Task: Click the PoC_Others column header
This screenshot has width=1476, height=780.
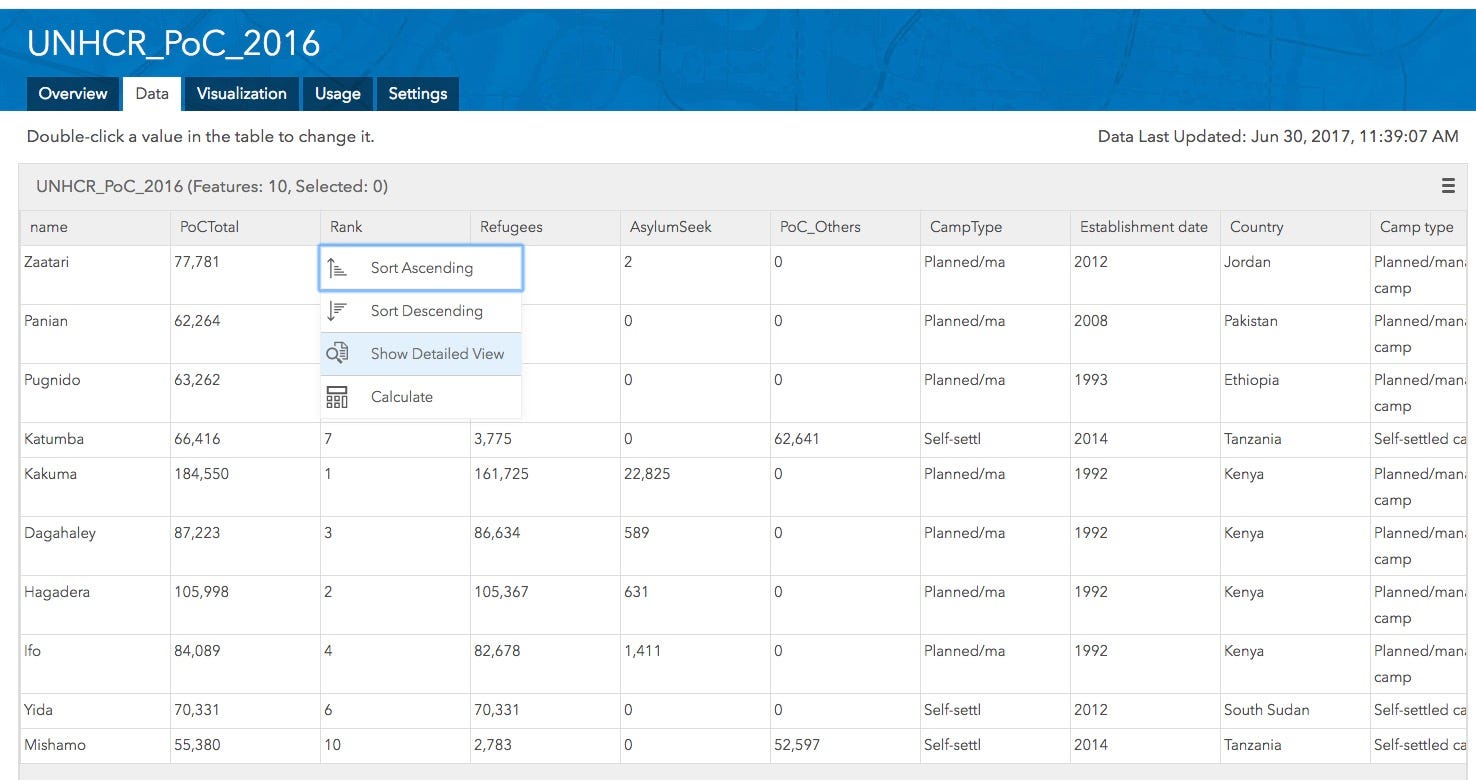Action: click(x=845, y=227)
